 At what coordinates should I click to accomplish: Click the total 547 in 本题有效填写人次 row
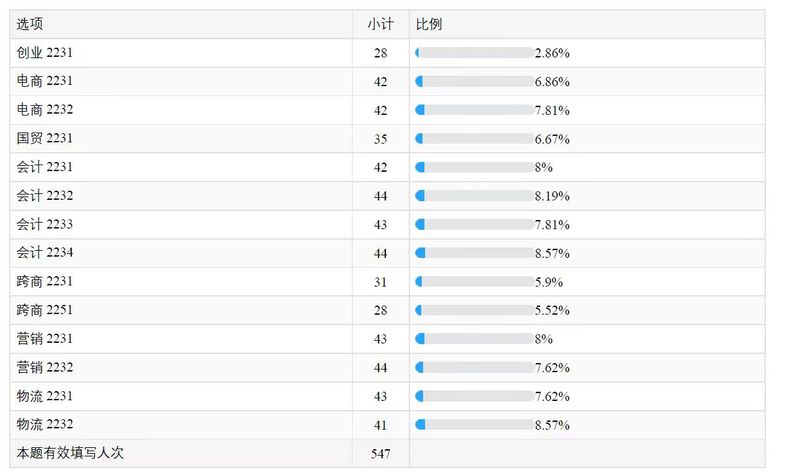click(x=381, y=454)
